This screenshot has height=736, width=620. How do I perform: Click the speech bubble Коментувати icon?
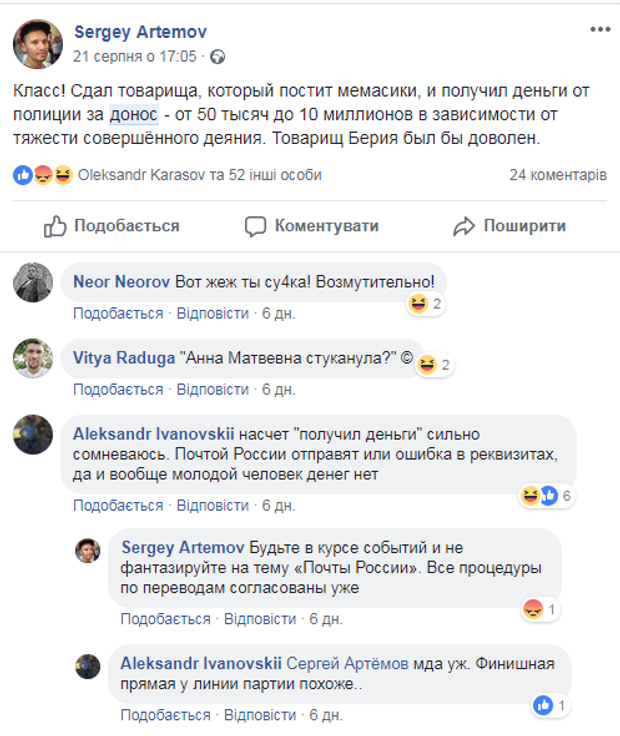[x=256, y=226]
